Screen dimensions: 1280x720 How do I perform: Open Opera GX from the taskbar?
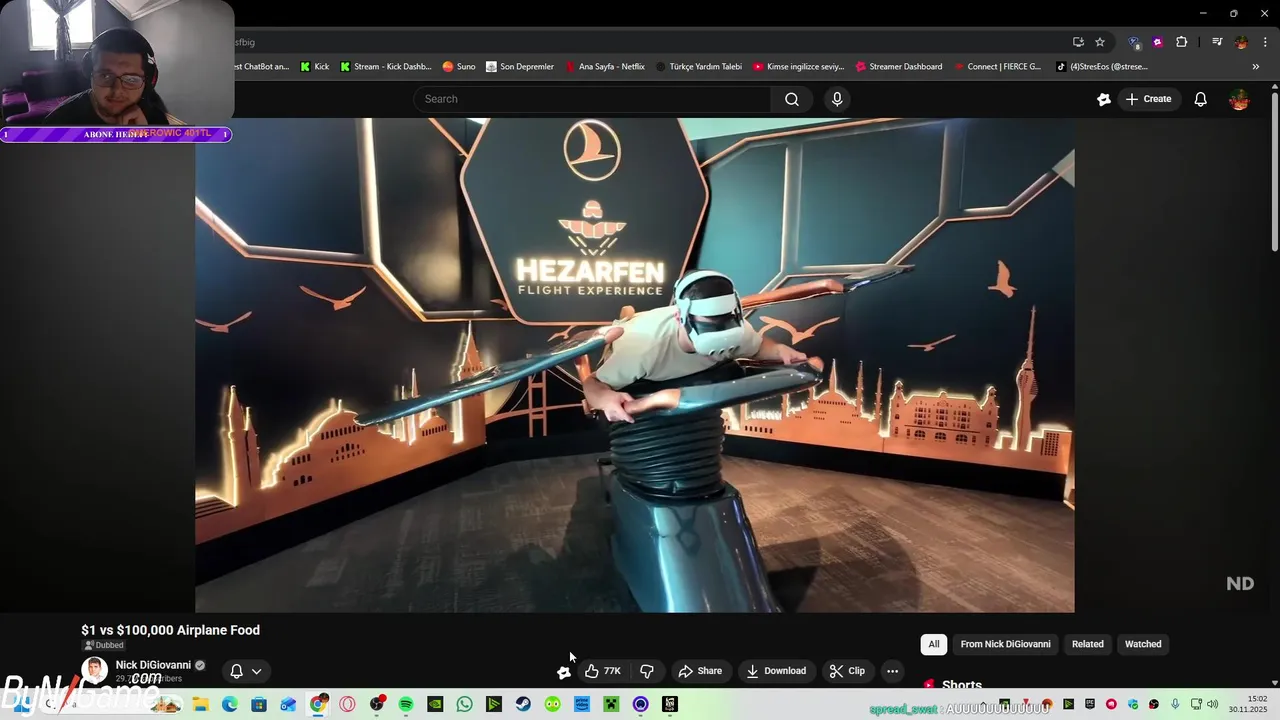tap(347, 704)
